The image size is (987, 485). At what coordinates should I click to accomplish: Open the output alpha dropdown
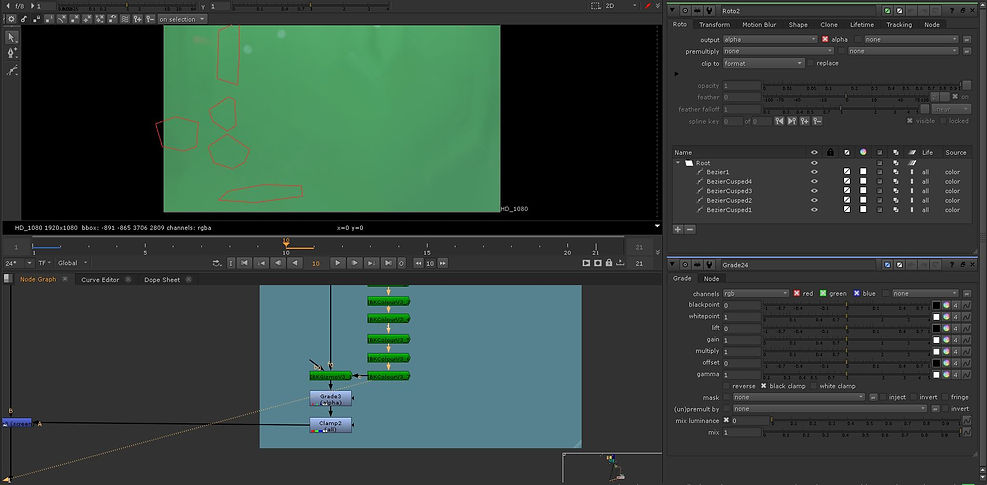click(x=770, y=40)
